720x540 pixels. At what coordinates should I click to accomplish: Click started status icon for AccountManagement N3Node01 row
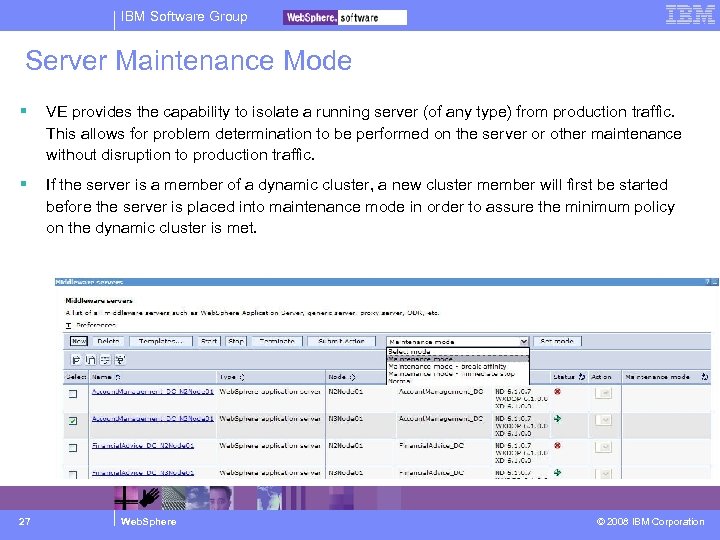pyautogui.click(x=557, y=418)
